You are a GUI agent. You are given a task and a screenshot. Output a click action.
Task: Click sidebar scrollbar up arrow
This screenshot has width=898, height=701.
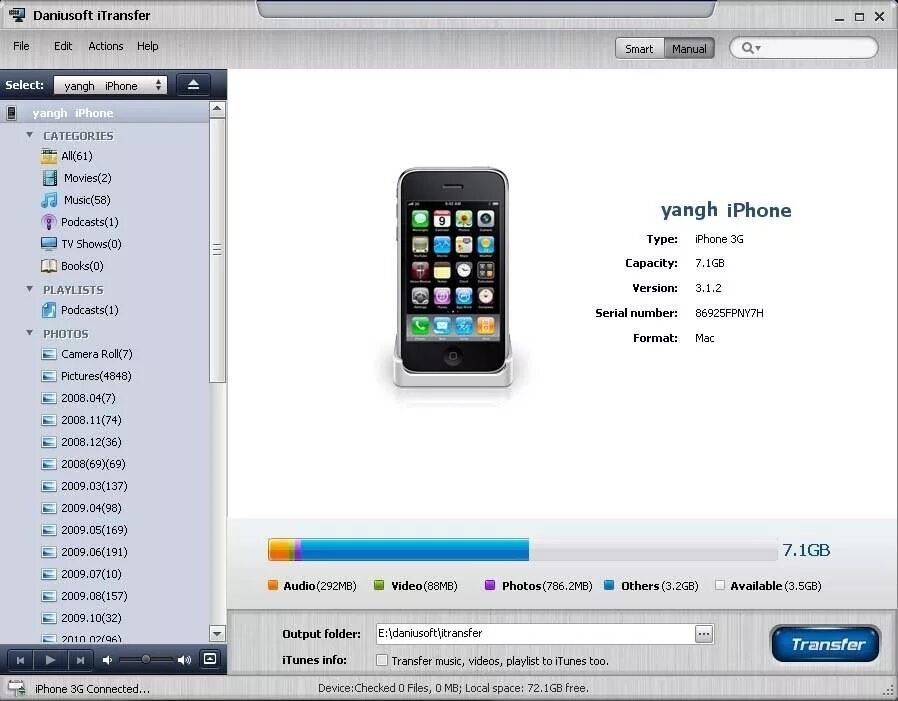(217, 109)
